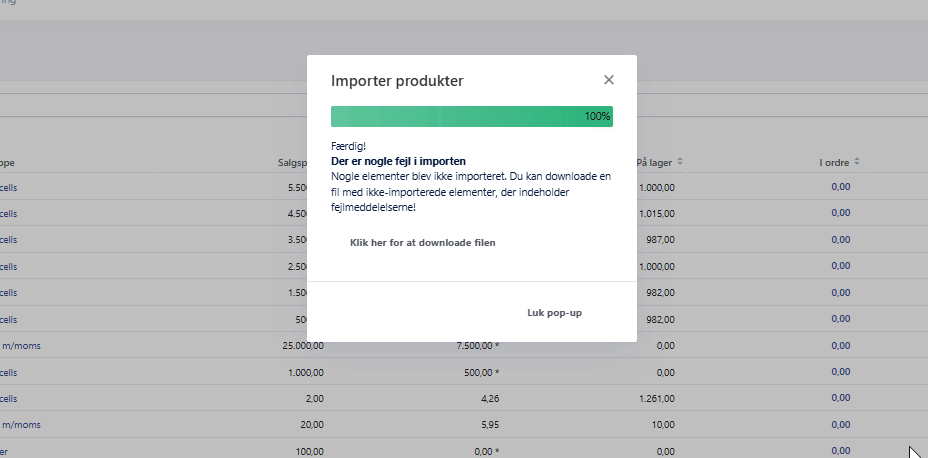
Task: Open I ordre value for 1.261,00 stock row
Action: click(840, 397)
